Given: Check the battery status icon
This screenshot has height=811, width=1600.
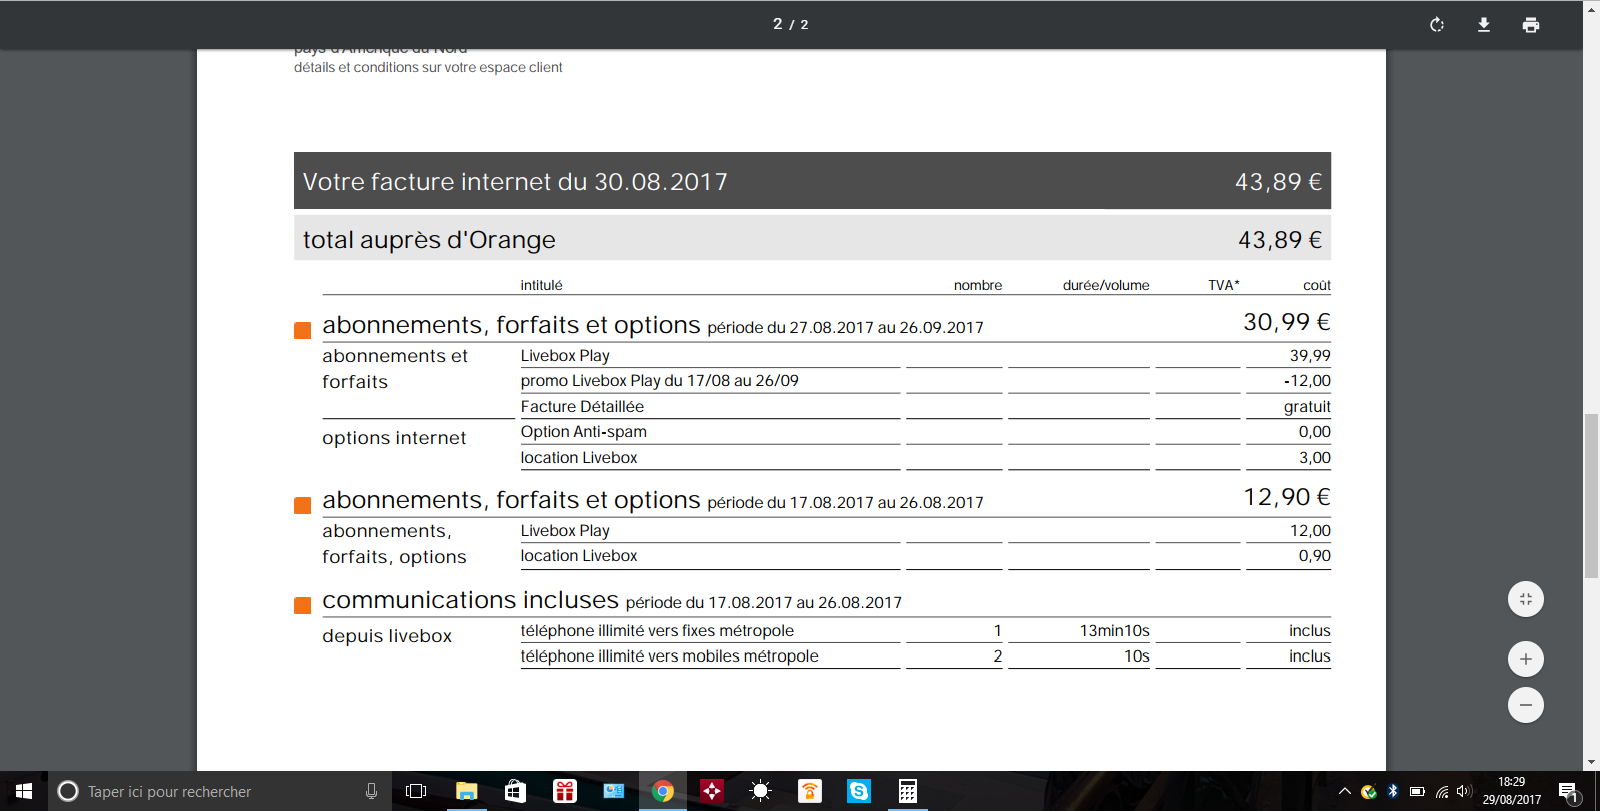Looking at the screenshot, I should (x=1417, y=792).
